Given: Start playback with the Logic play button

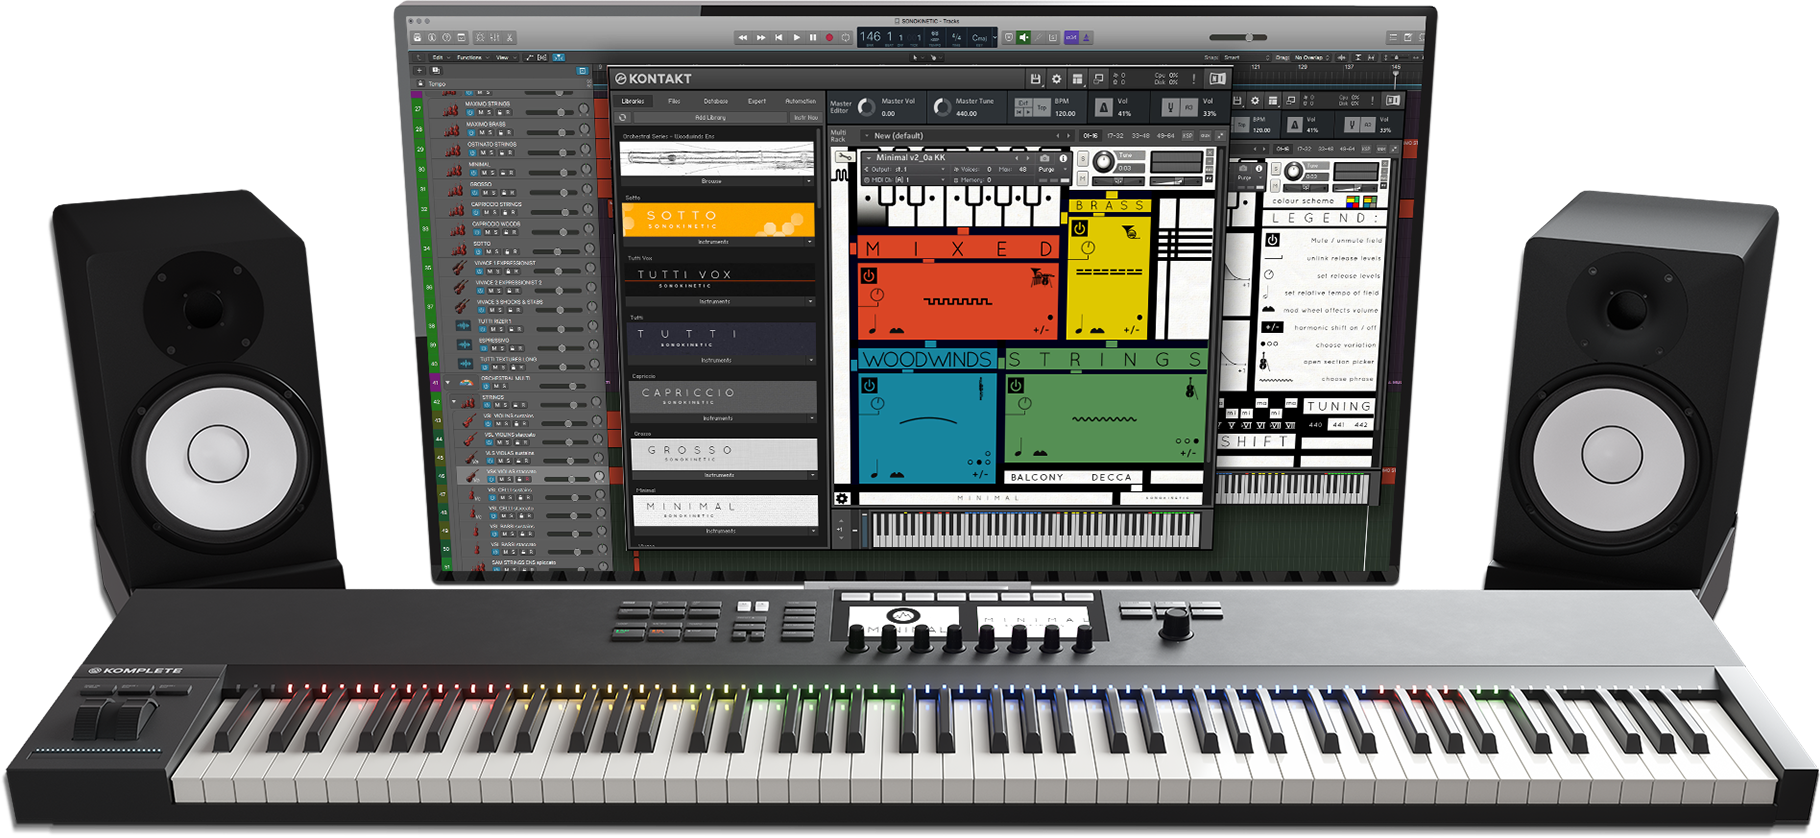Looking at the screenshot, I should [x=796, y=37].
